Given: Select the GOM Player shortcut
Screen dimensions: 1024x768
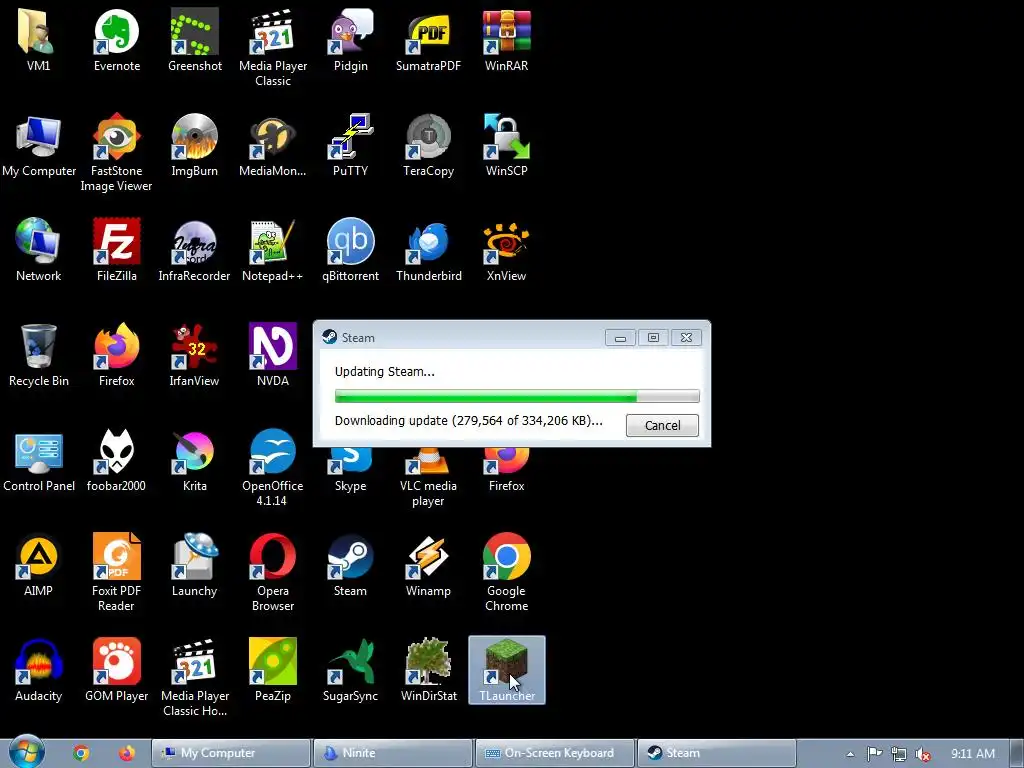Looking at the screenshot, I should [116, 671].
